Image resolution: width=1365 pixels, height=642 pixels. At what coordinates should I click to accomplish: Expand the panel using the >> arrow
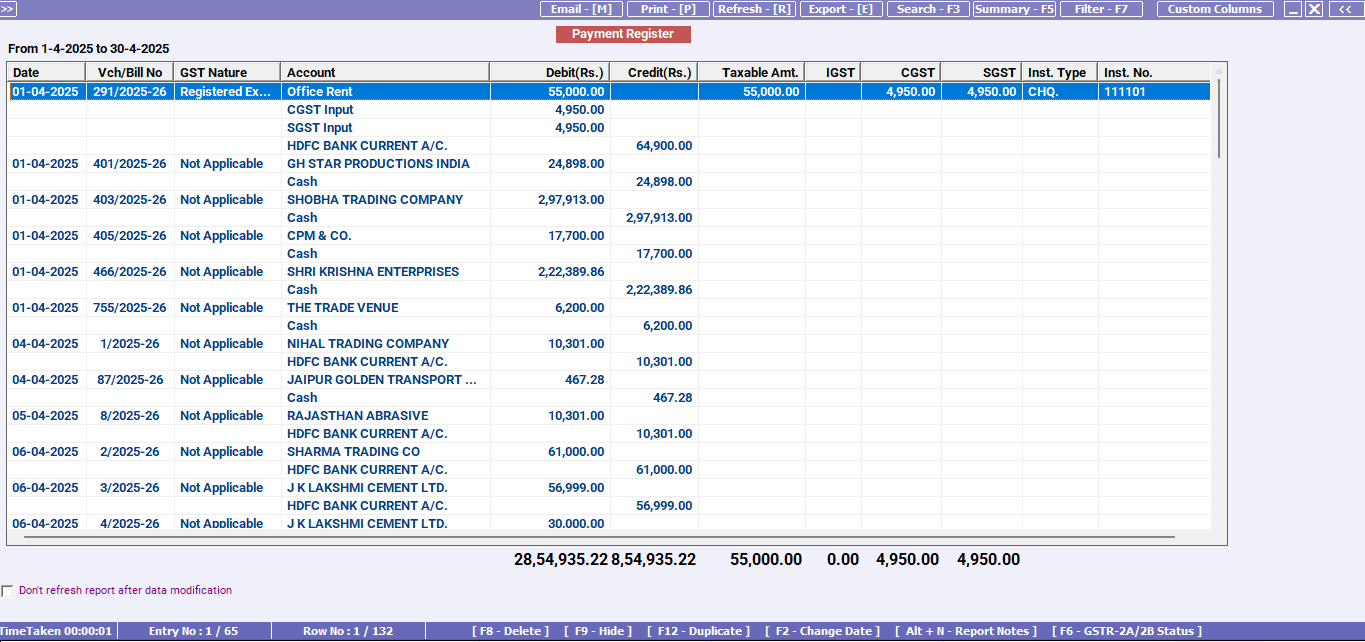click(9, 9)
